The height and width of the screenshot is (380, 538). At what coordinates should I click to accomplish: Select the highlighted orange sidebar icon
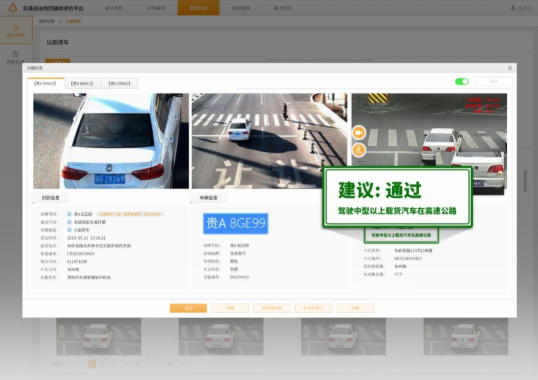[x=16, y=30]
